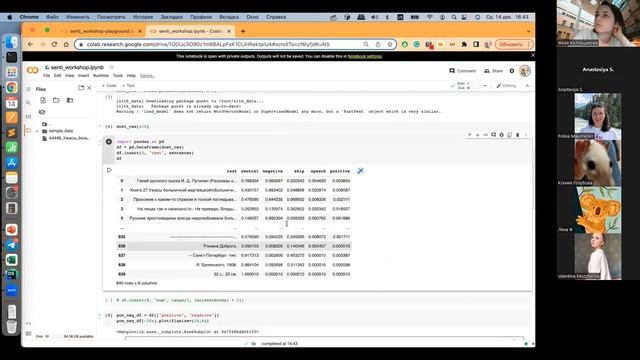The width and height of the screenshot is (640, 360).
Task: Click the Обновить update button
Action: pos(513,44)
